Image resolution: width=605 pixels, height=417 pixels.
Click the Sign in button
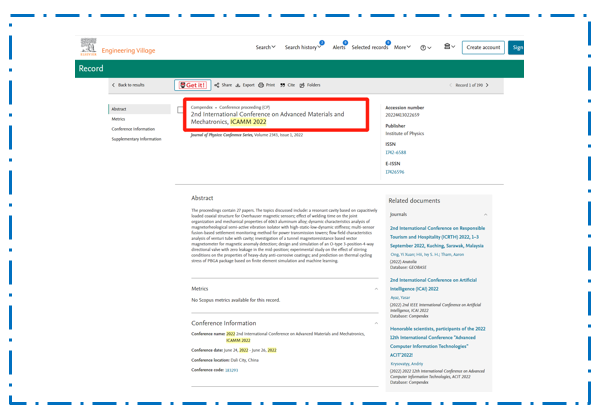tap(516, 47)
